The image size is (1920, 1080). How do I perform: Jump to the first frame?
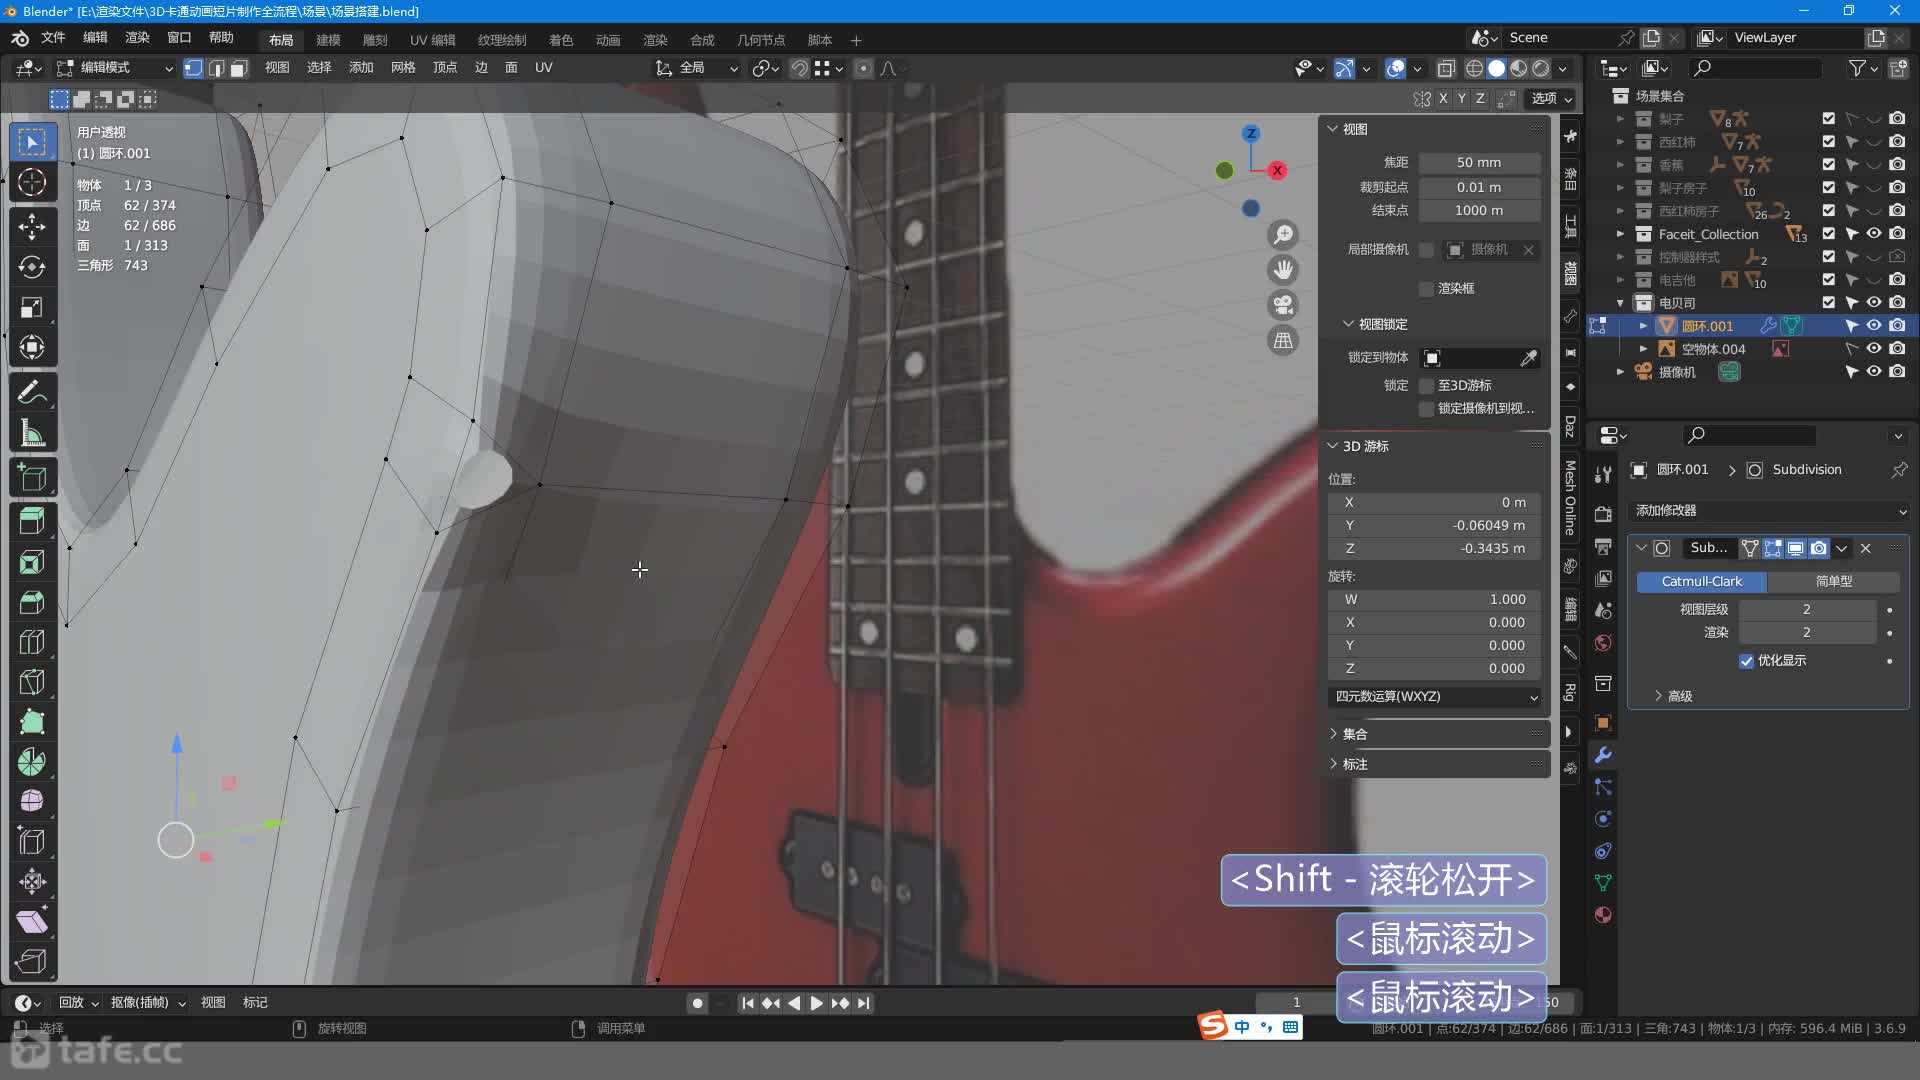tap(747, 1003)
